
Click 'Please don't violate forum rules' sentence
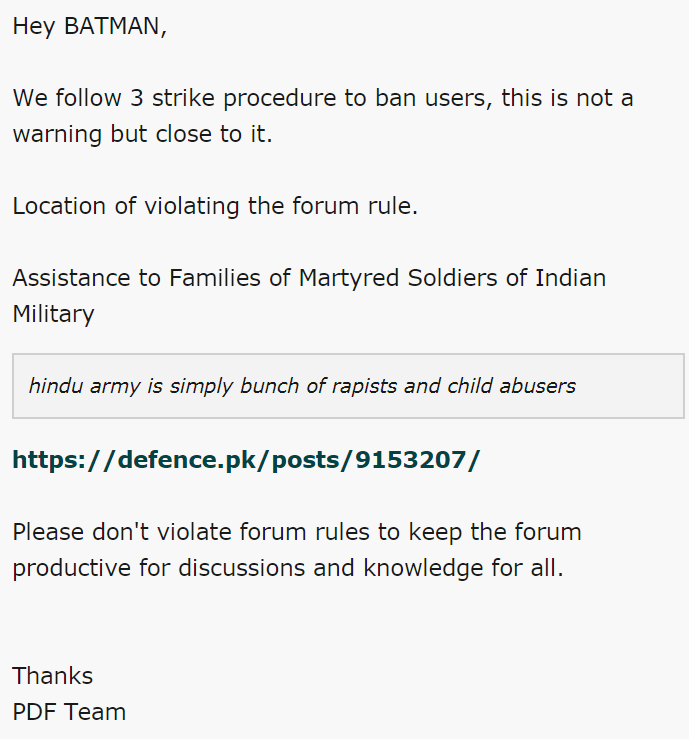tap(297, 532)
